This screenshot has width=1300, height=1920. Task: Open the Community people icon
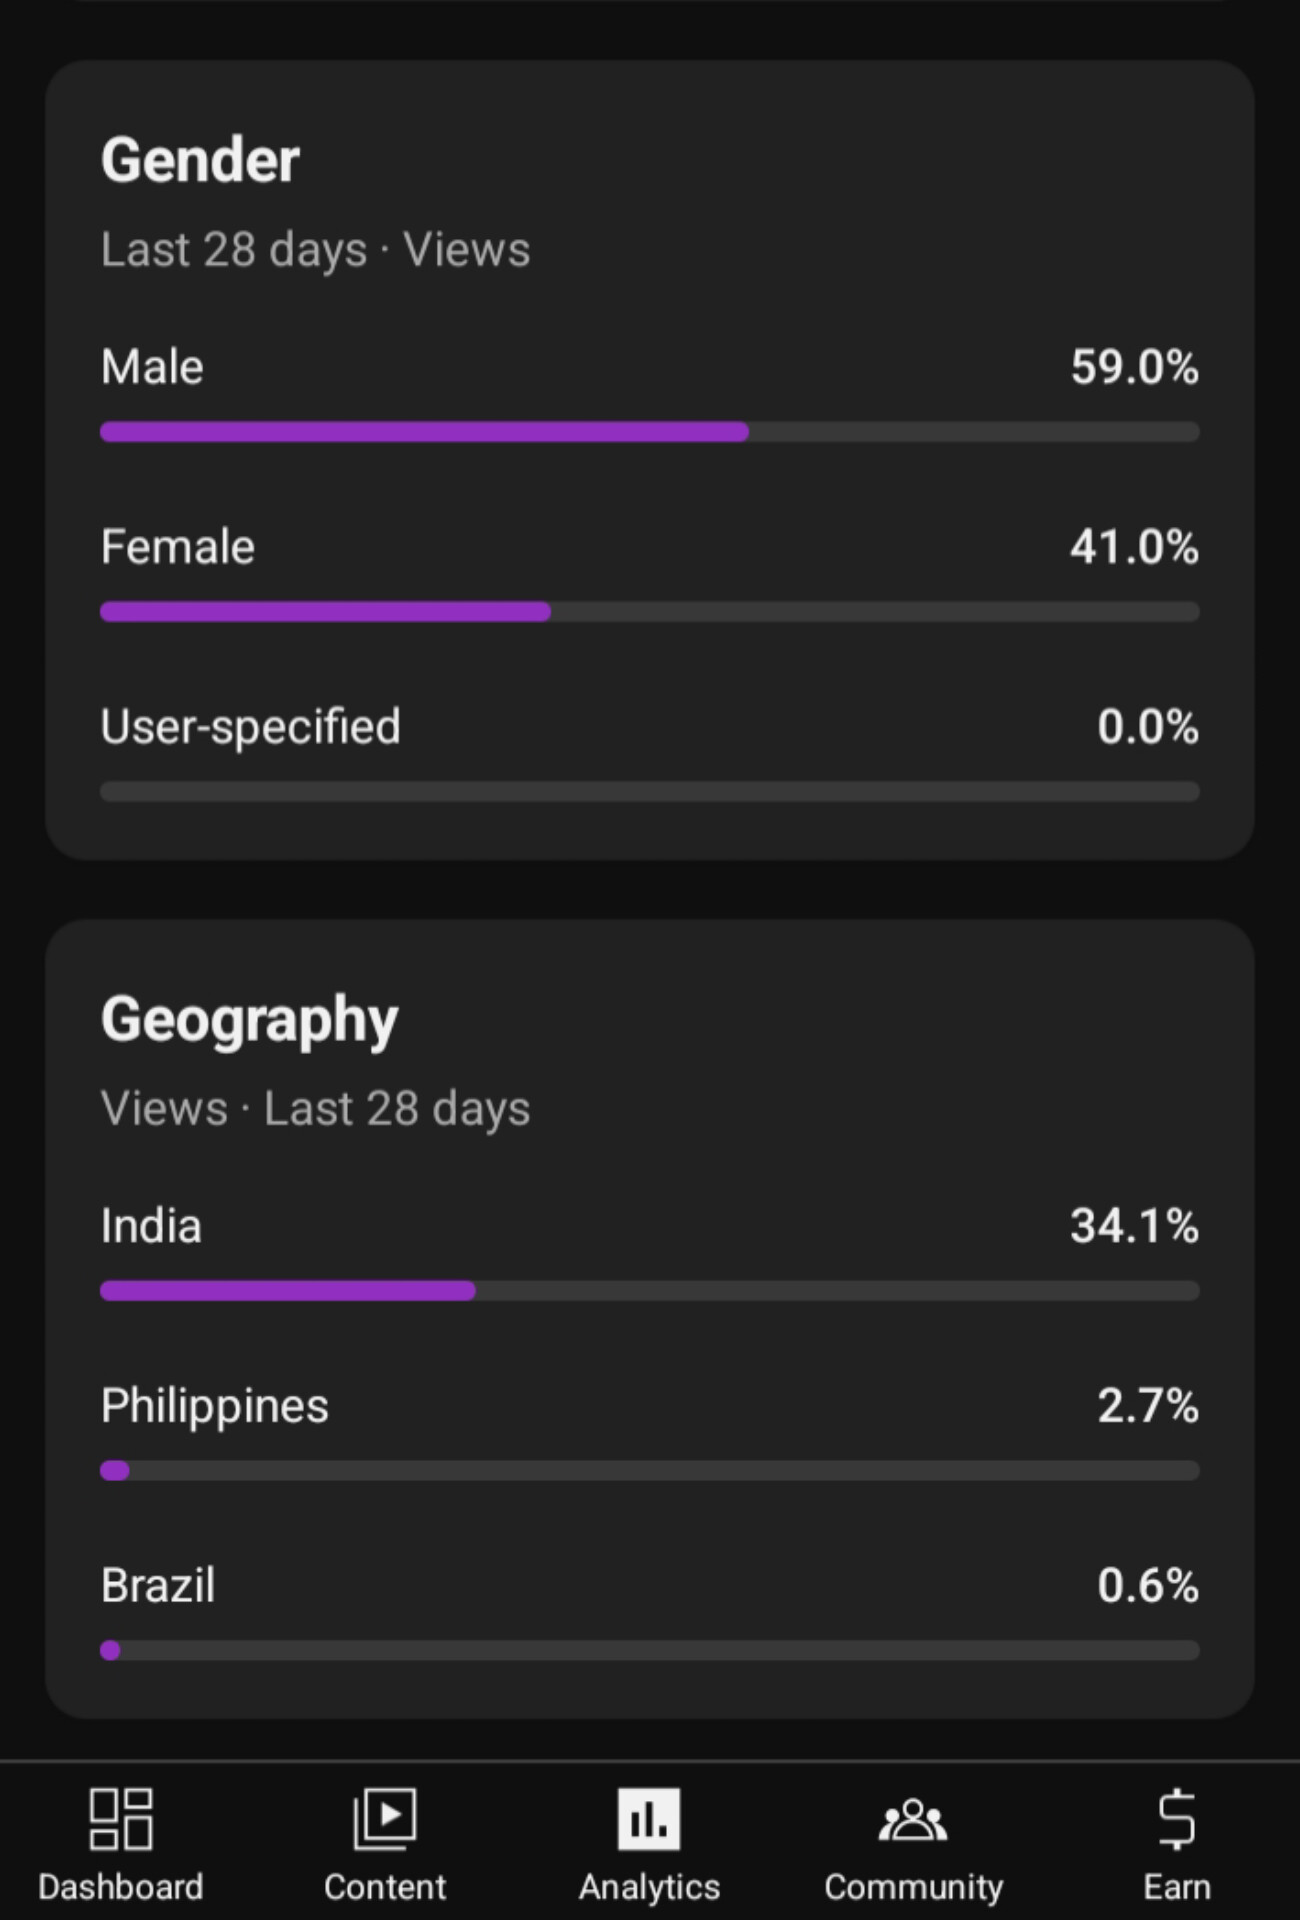(x=913, y=1819)
